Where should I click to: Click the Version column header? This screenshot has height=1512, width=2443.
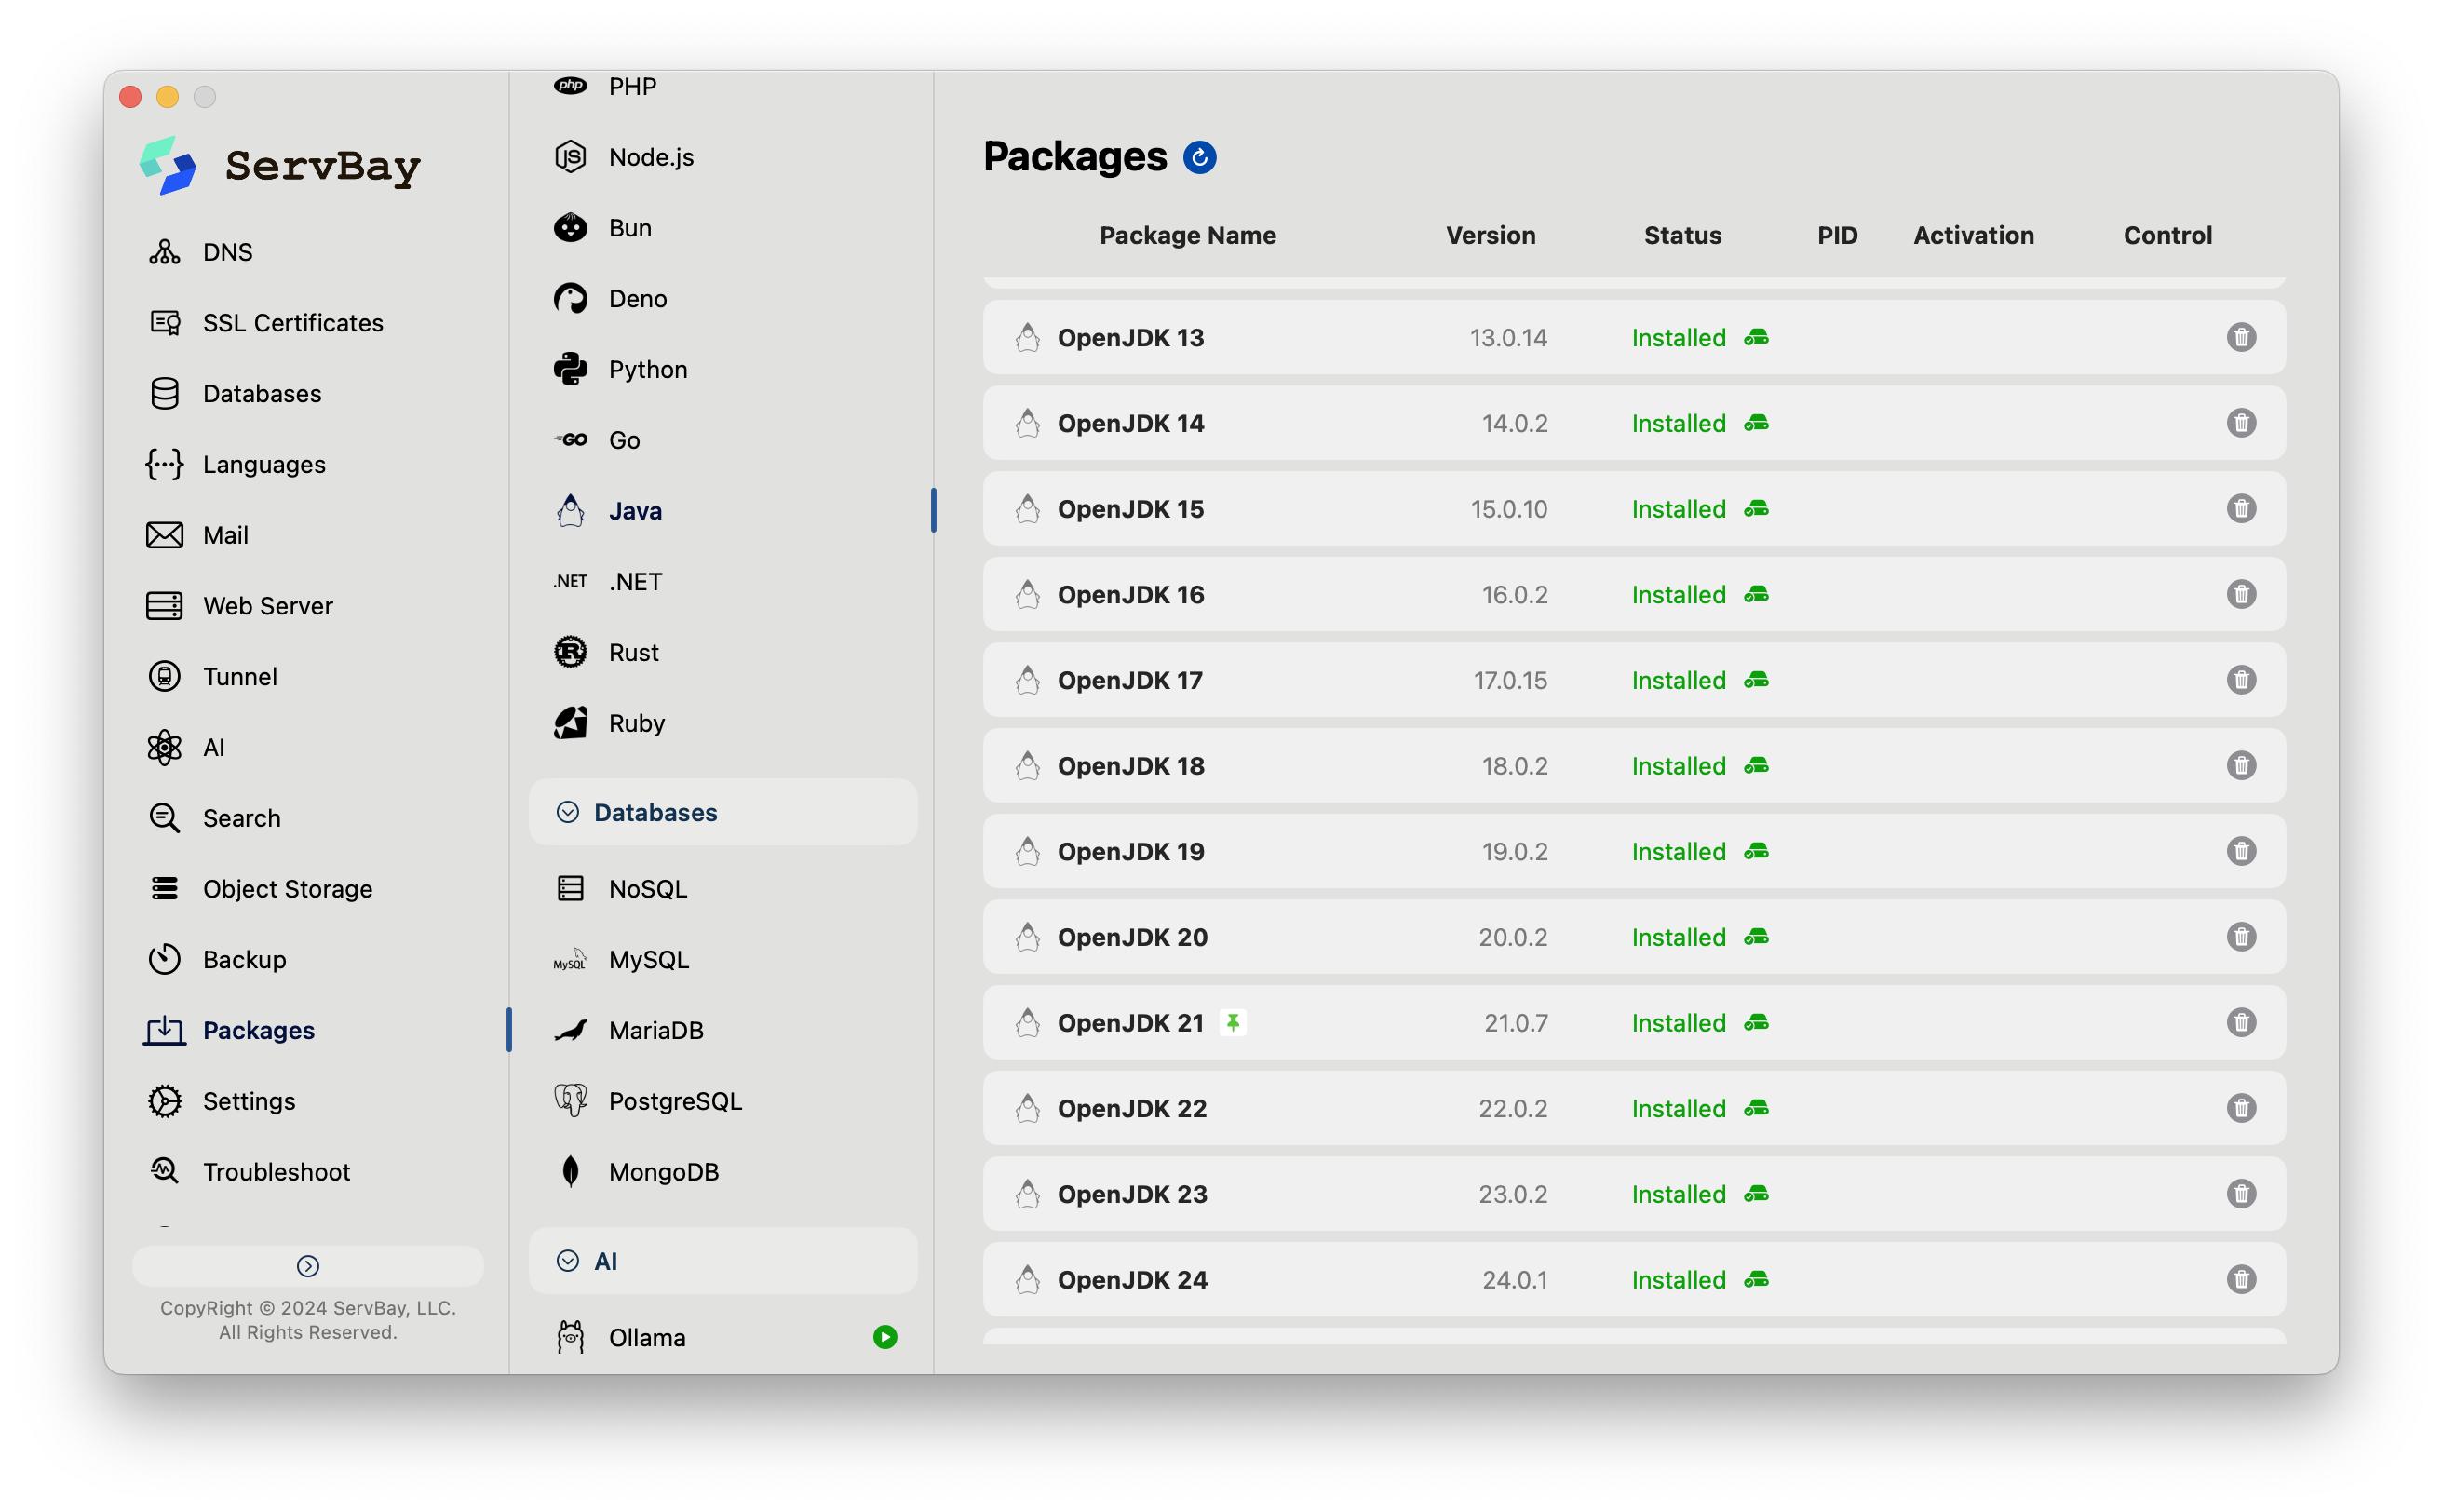click(x=1490, y=235)
